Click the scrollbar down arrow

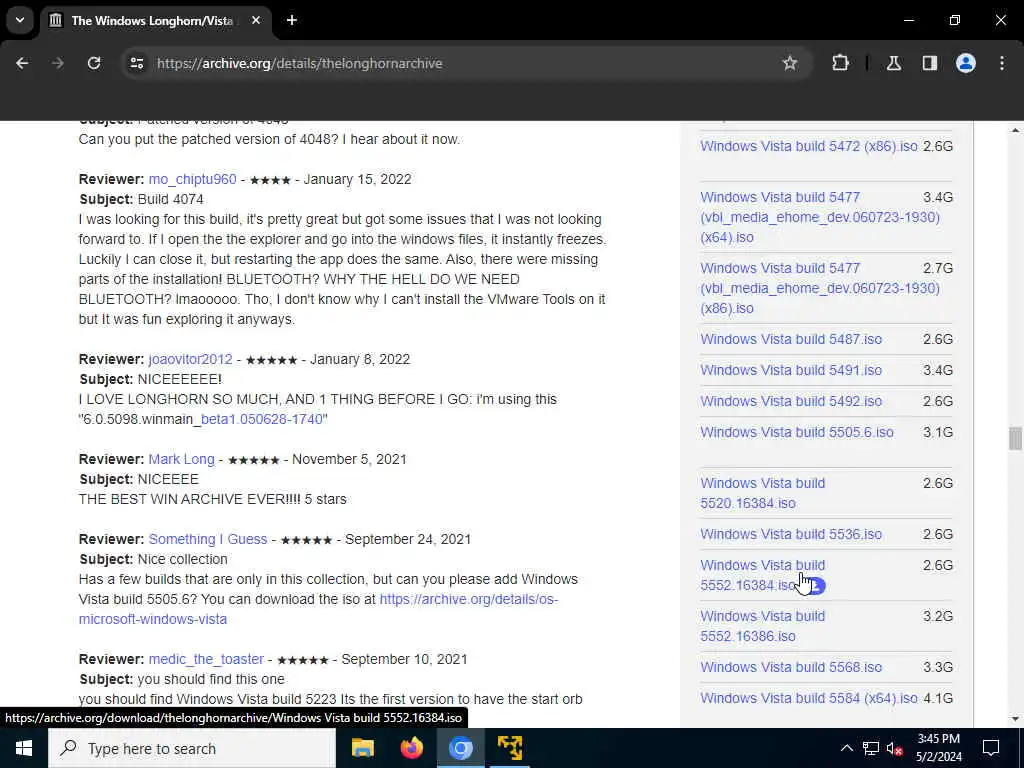point(1015,719)
